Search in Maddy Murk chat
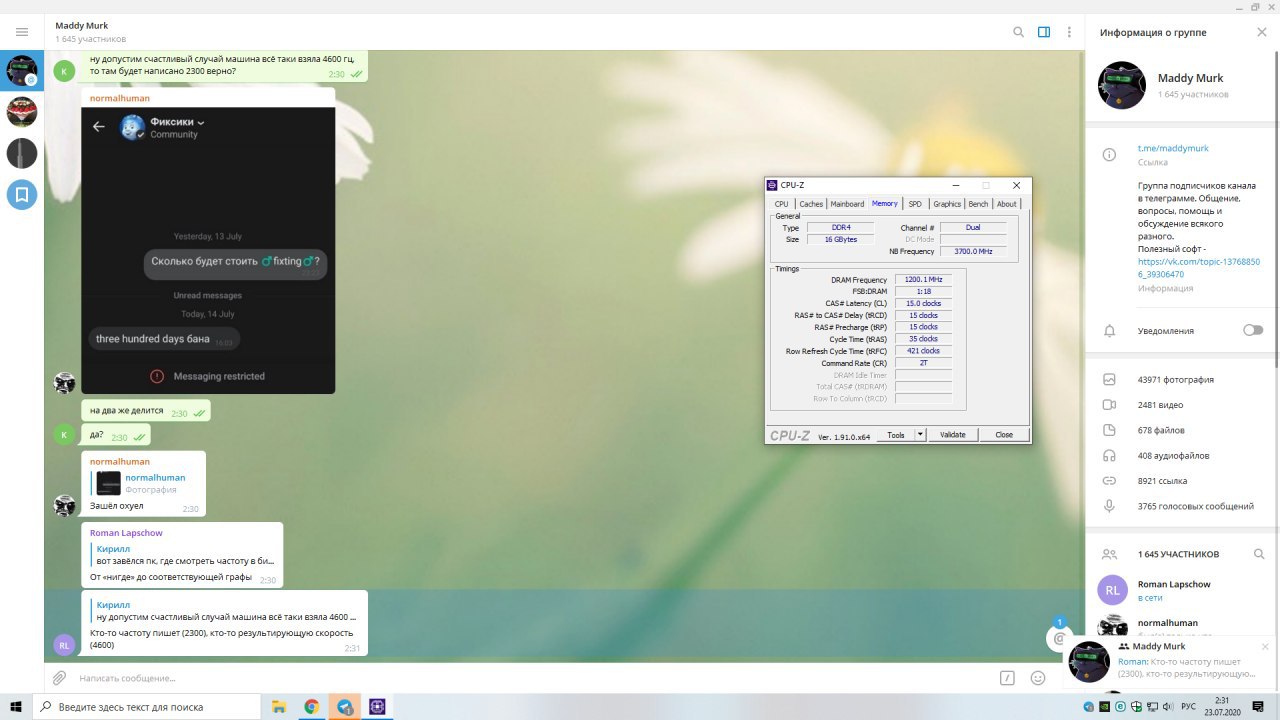 tap(1018, 32)
